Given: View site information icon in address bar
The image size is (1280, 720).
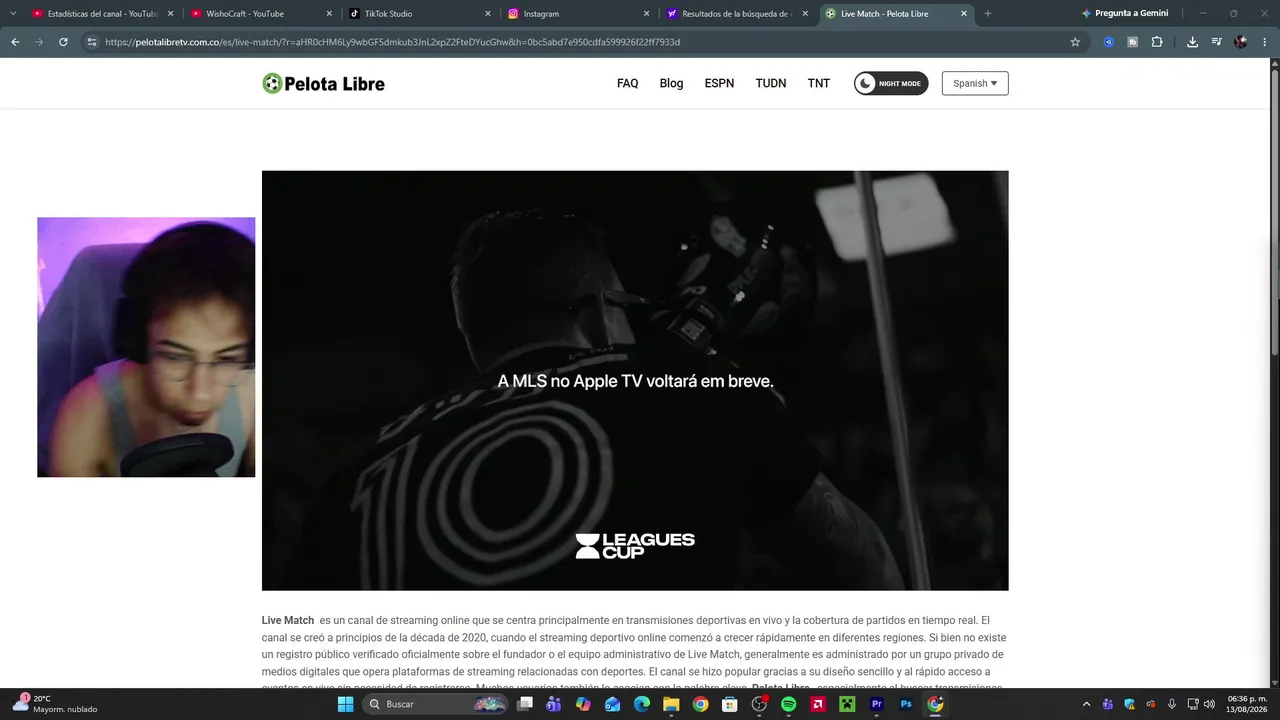Looking at the screenshot, I should point(92,42).
